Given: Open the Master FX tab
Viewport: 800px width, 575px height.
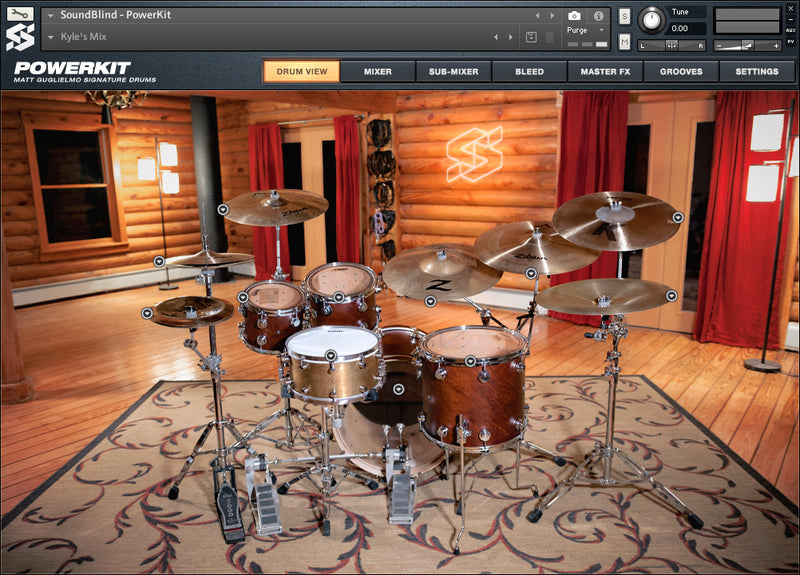Looking at the screenshot, I should pyautogui.click(x=605, y=71).
